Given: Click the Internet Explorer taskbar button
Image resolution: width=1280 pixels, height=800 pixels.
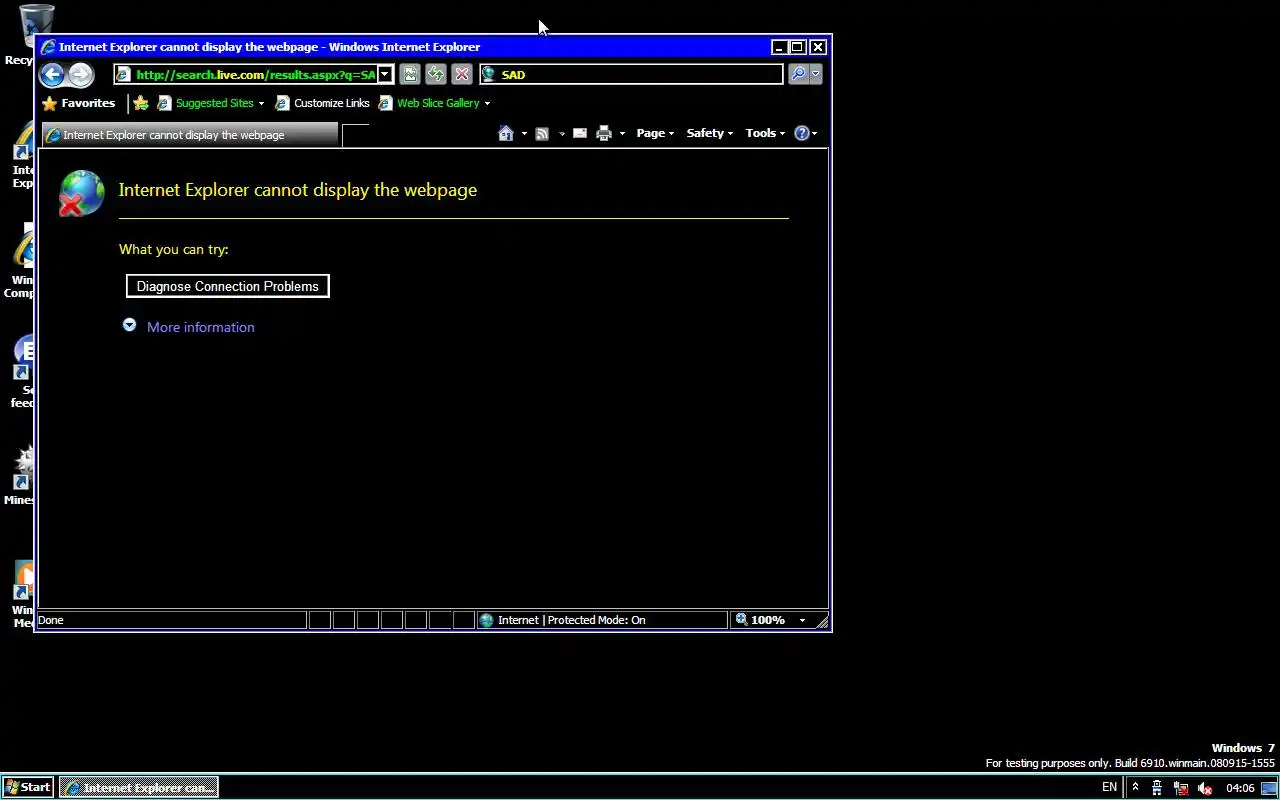Looking at the screenshot, I should 138,787.
